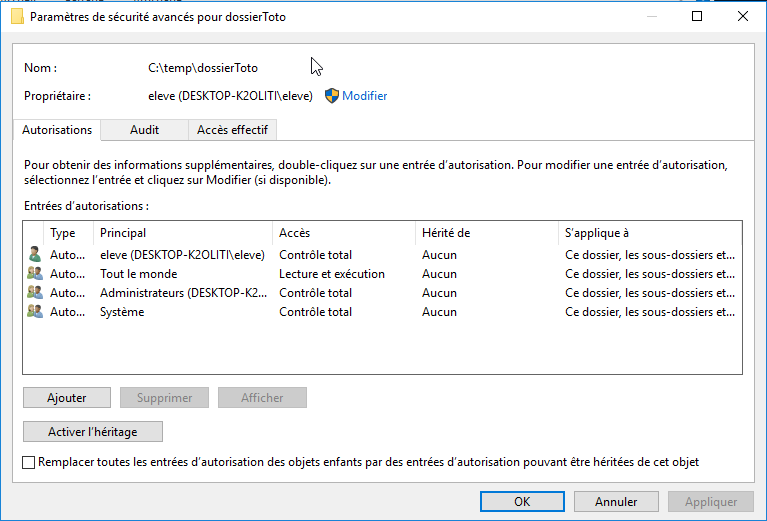Screen dimensions: 767x521
Task: Select the Système principal
Action: click(x=122, y=312)
